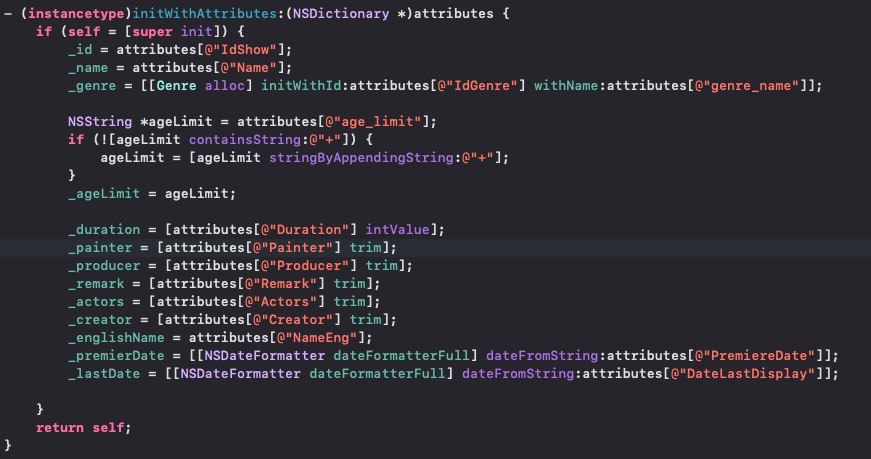Click the withName: selector
871x459 pixels.
click(570, 86)
